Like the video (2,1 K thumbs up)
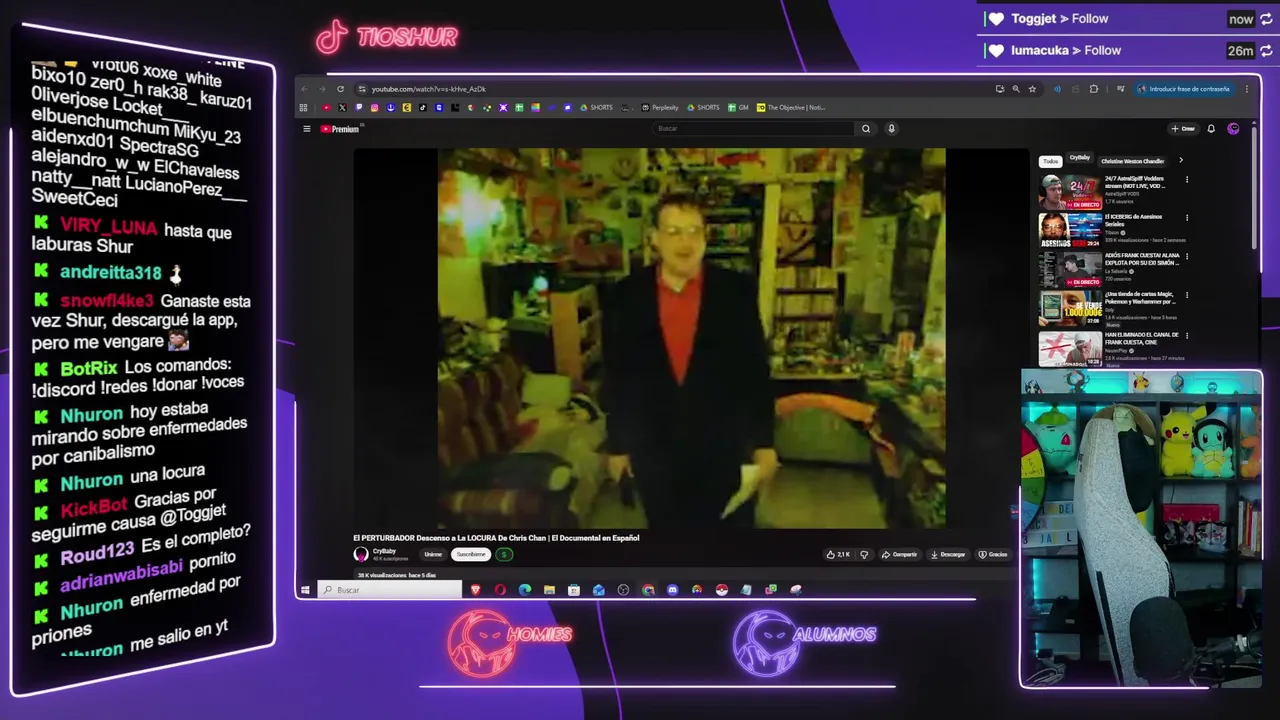1280x720 pixels. (838, 554)
